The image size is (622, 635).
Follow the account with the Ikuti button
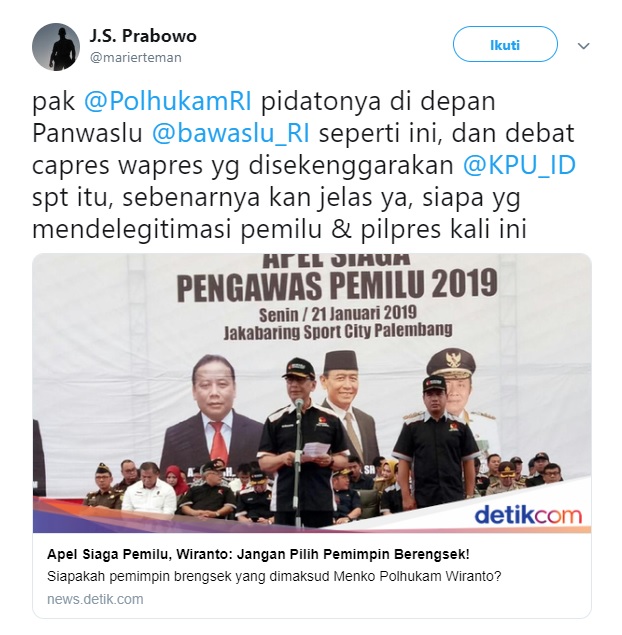pos(505,45)
